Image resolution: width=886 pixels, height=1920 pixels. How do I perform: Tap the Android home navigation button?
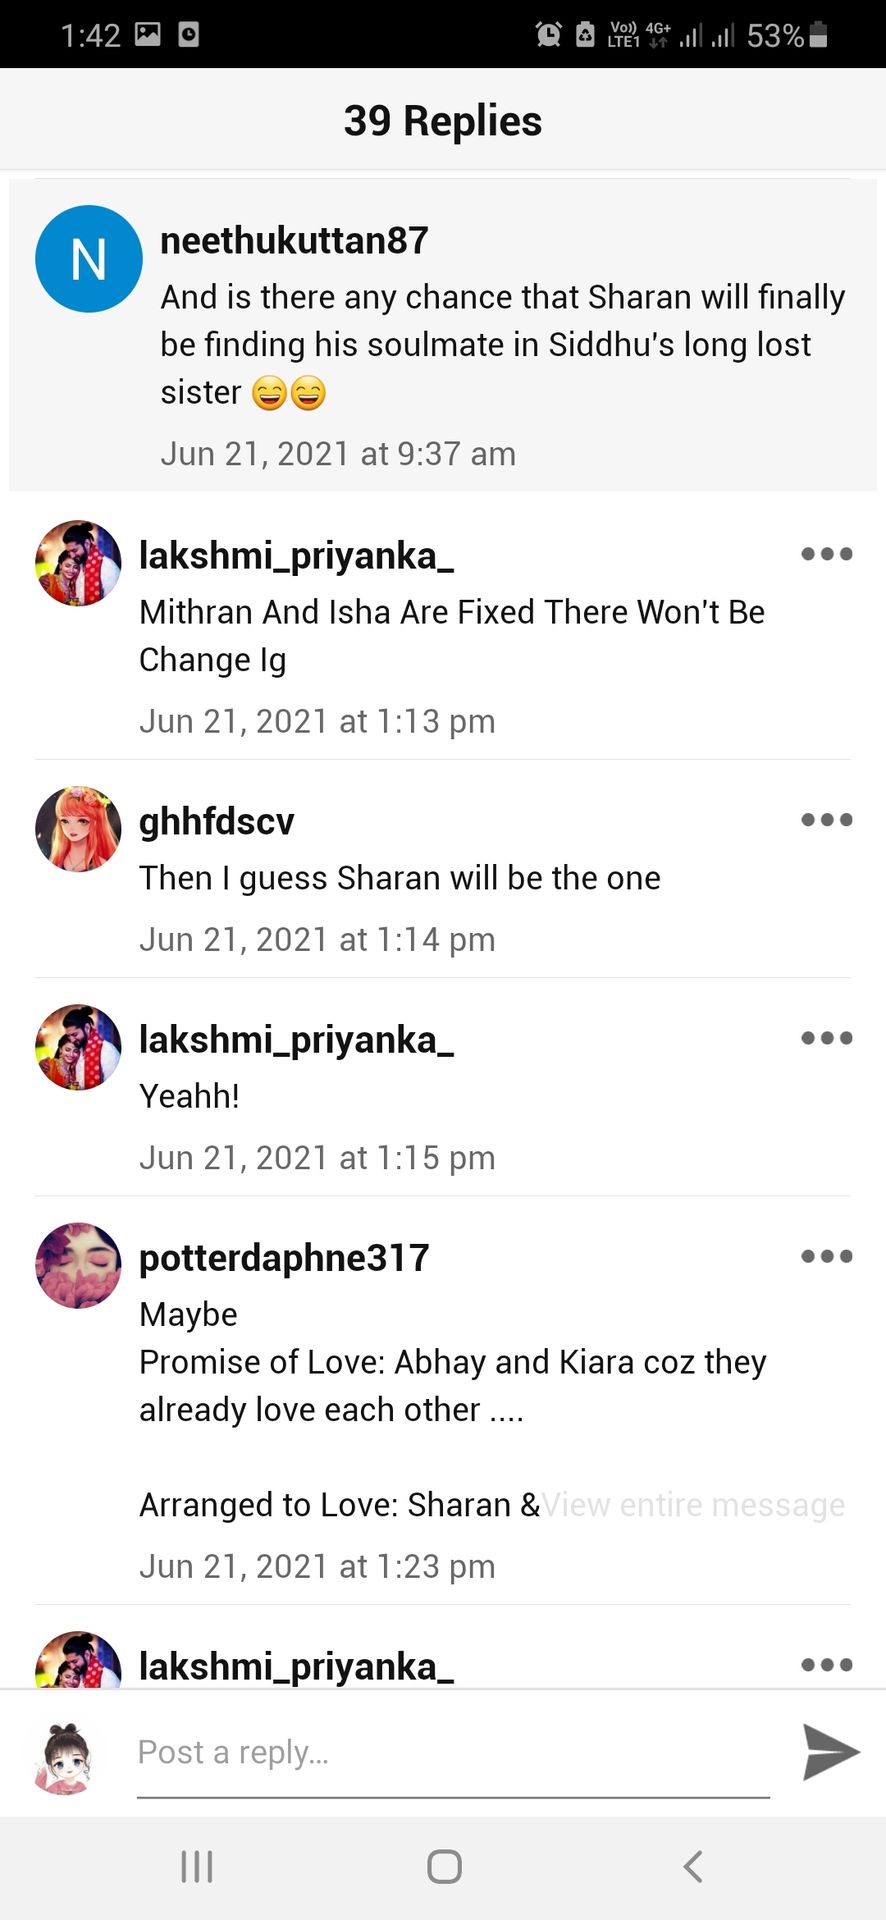pos(444,1866)
